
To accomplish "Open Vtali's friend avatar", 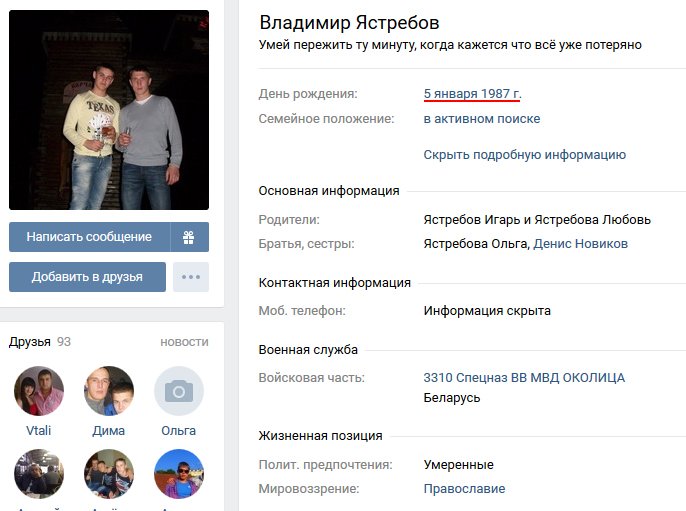I will click(38, 391).
